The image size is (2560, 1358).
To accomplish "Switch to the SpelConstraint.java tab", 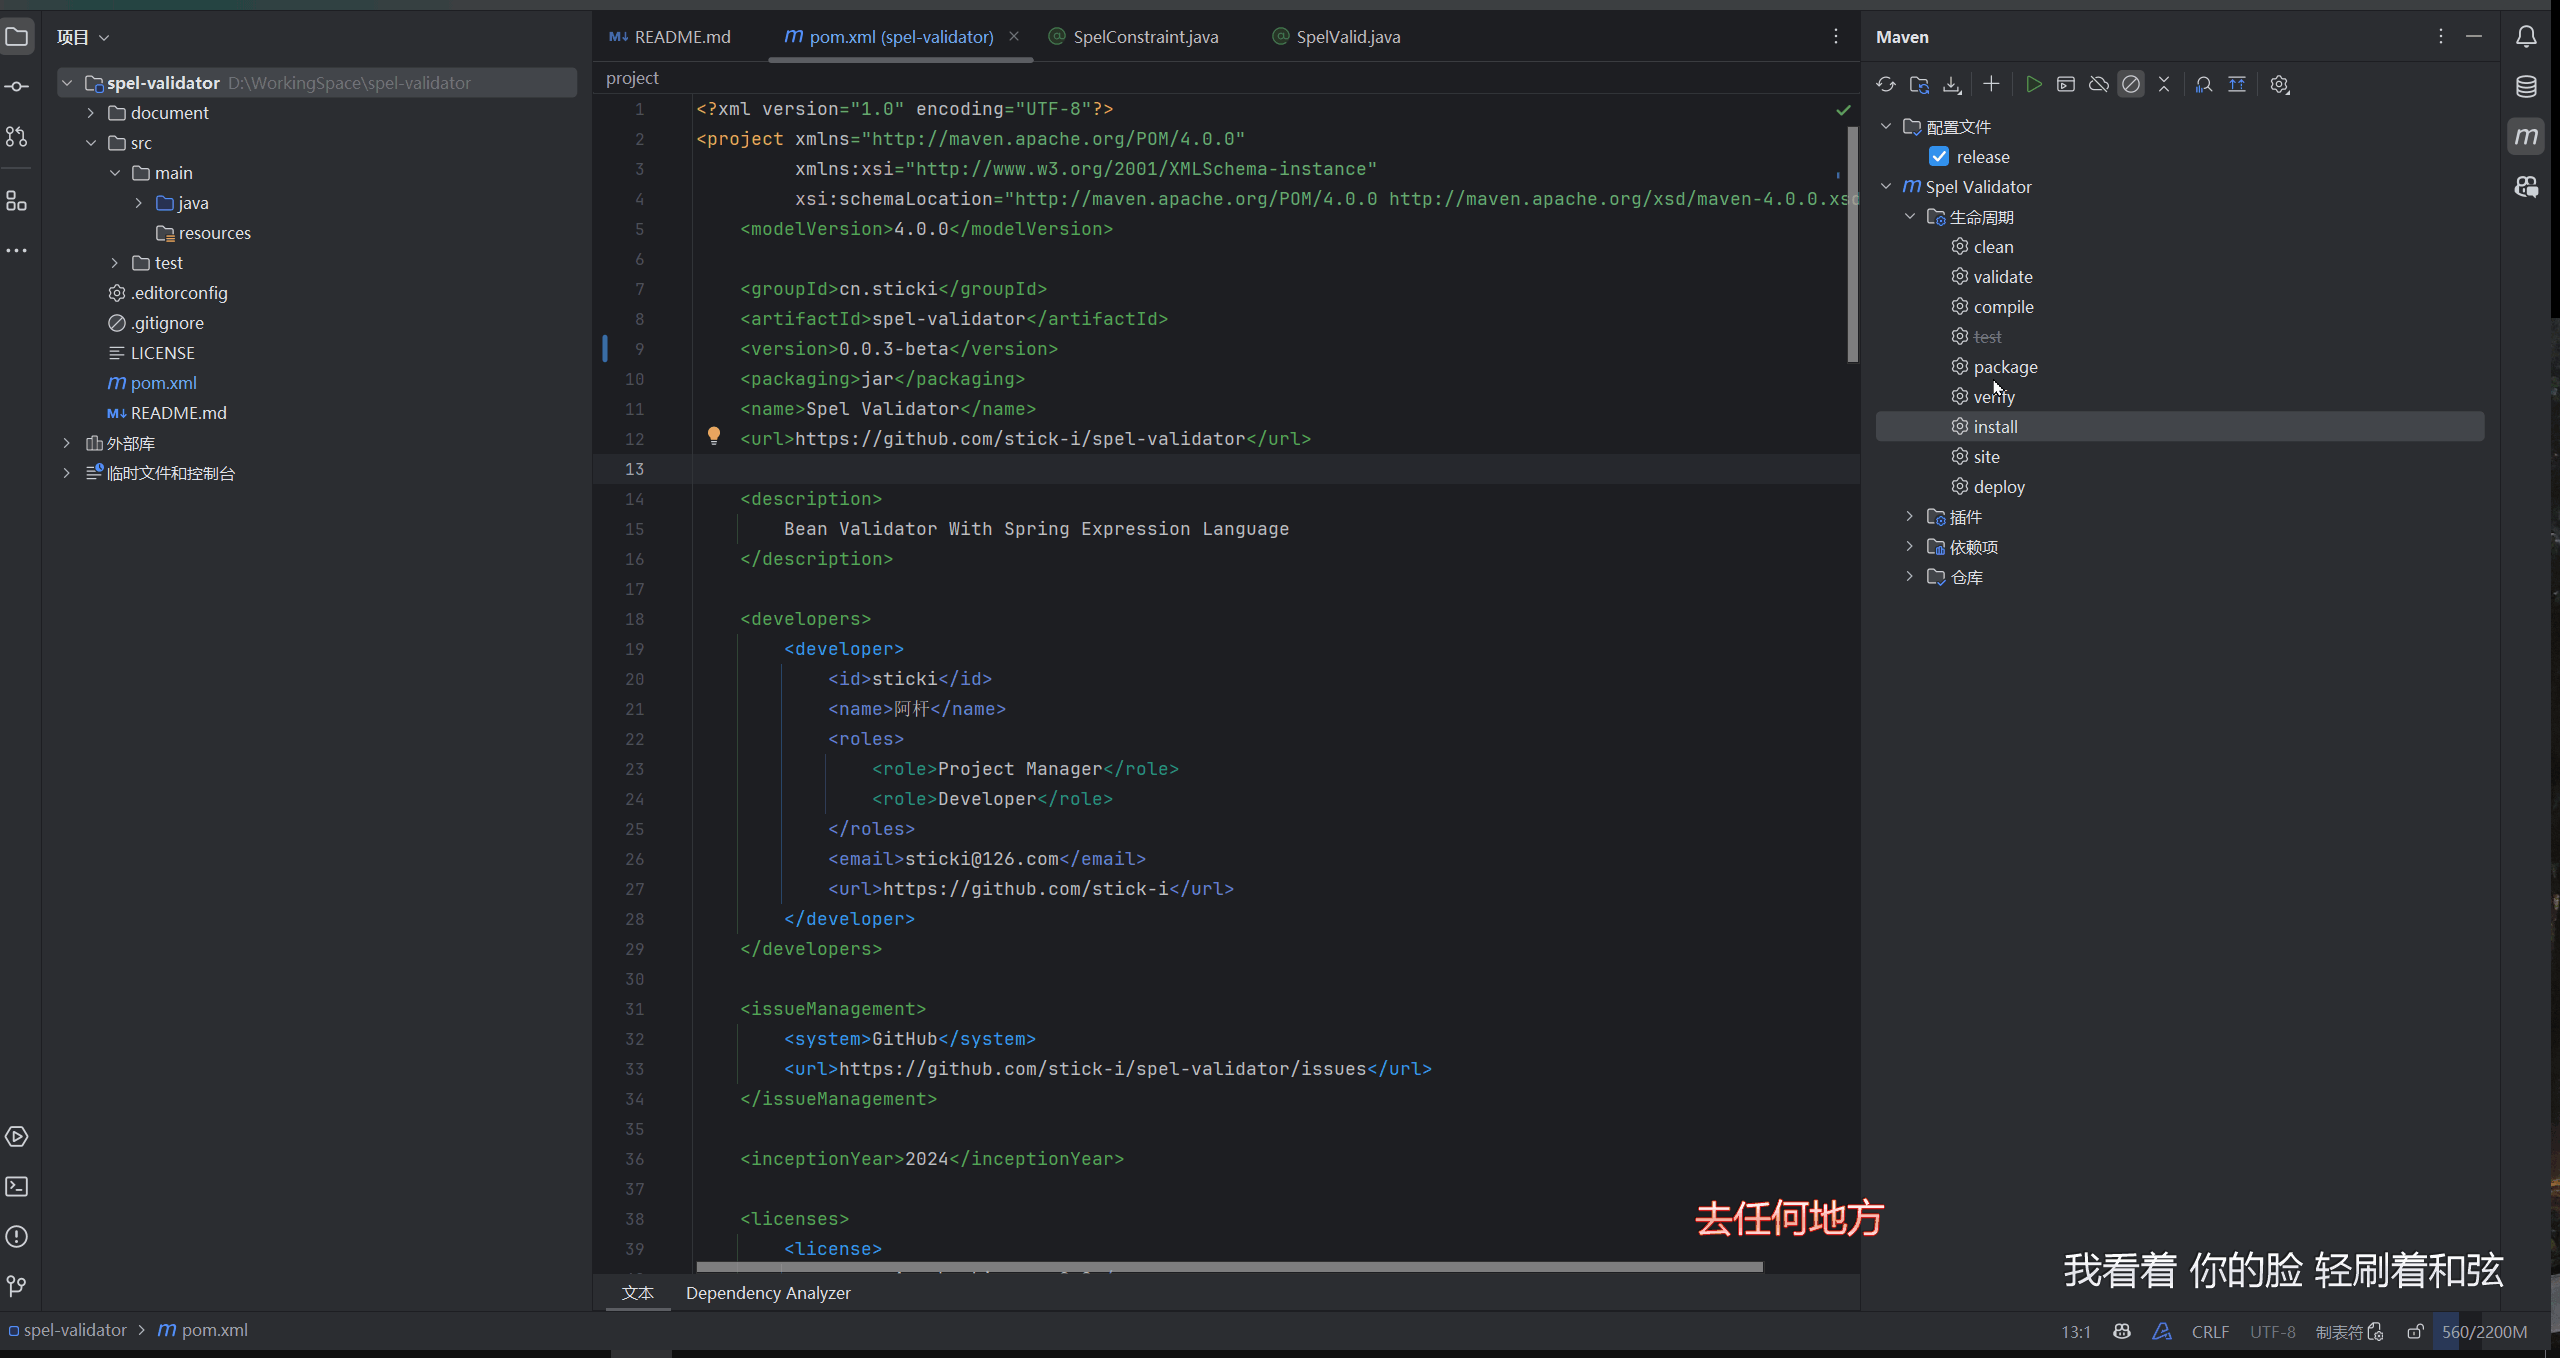I will pos(1145,37).
